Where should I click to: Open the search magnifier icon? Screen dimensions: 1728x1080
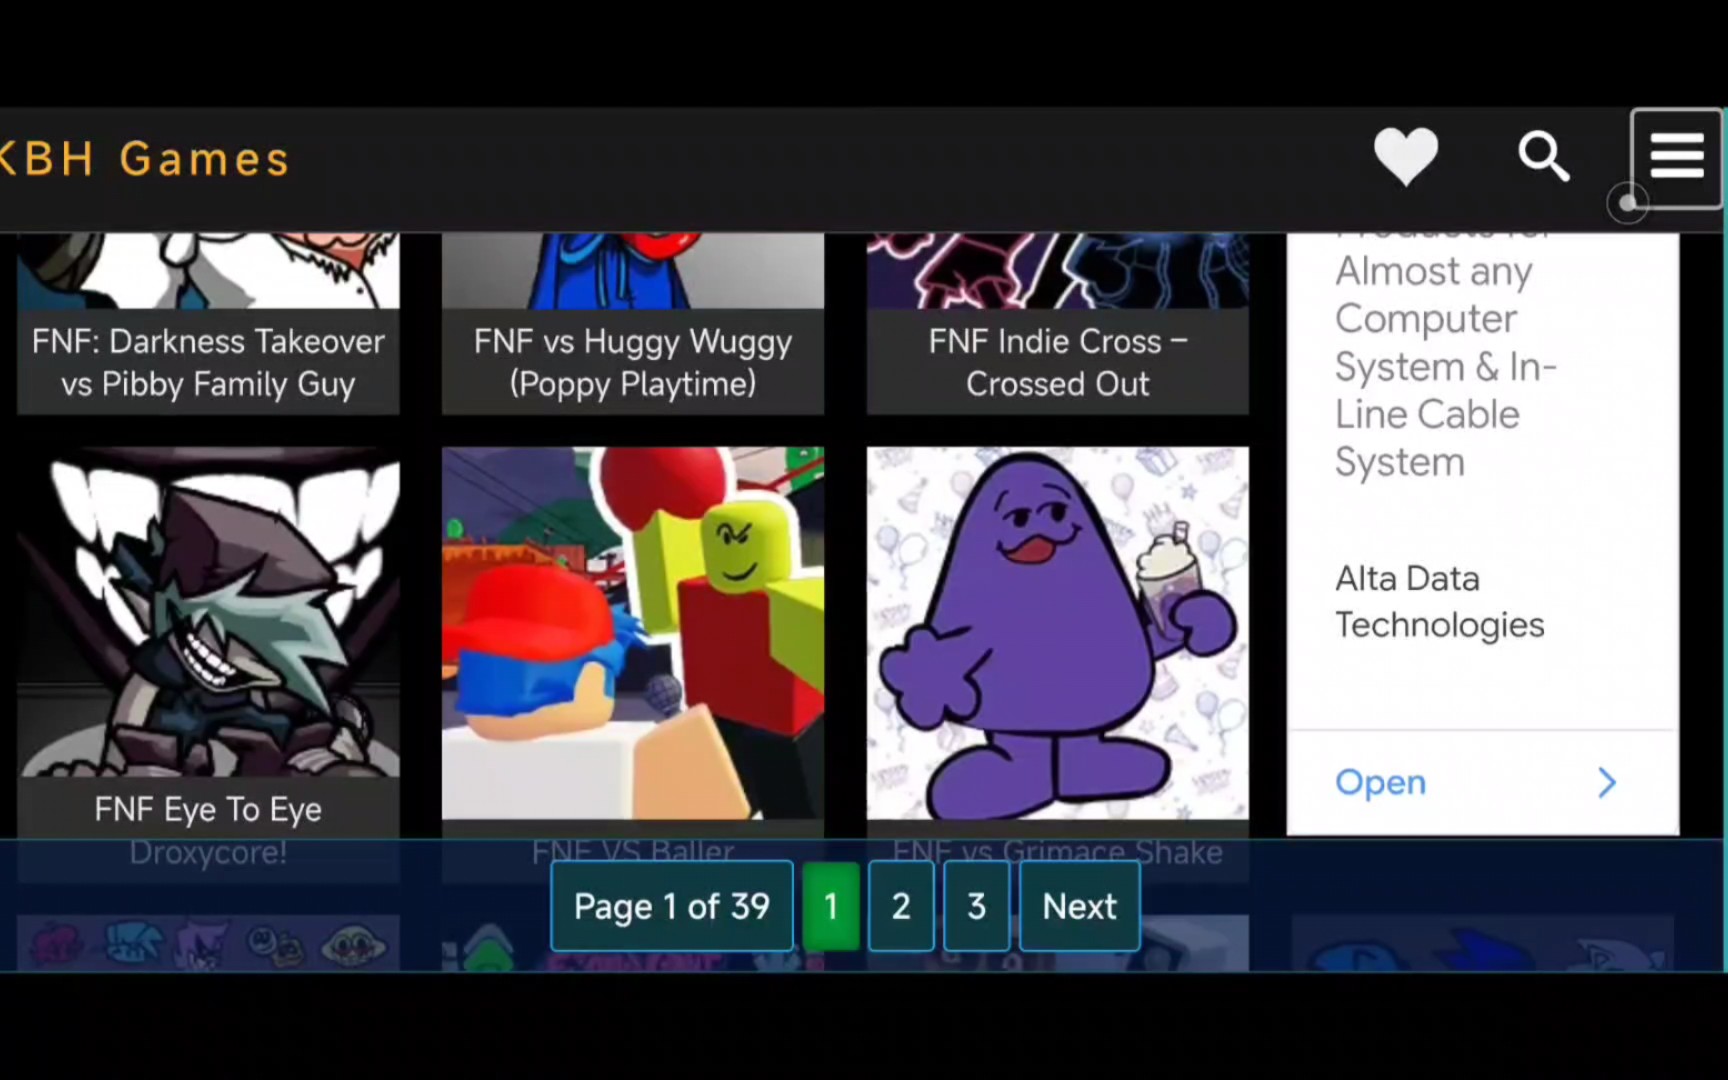point(1543,157)
